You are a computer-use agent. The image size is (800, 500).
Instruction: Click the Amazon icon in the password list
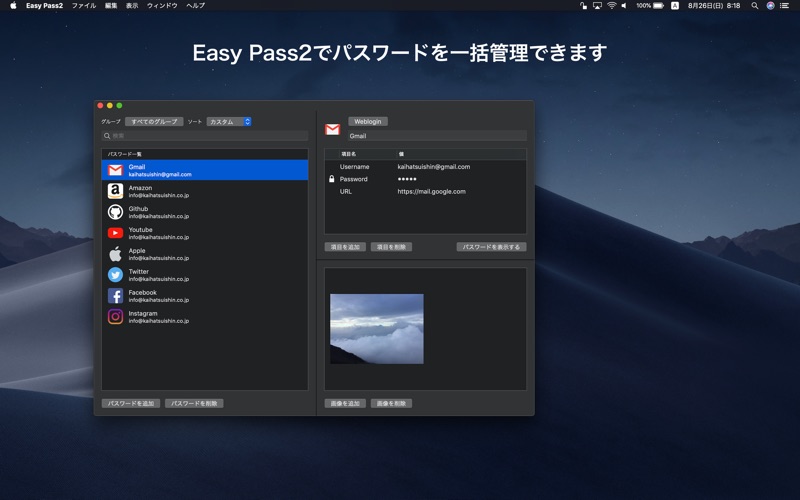(x=115, y=191)
